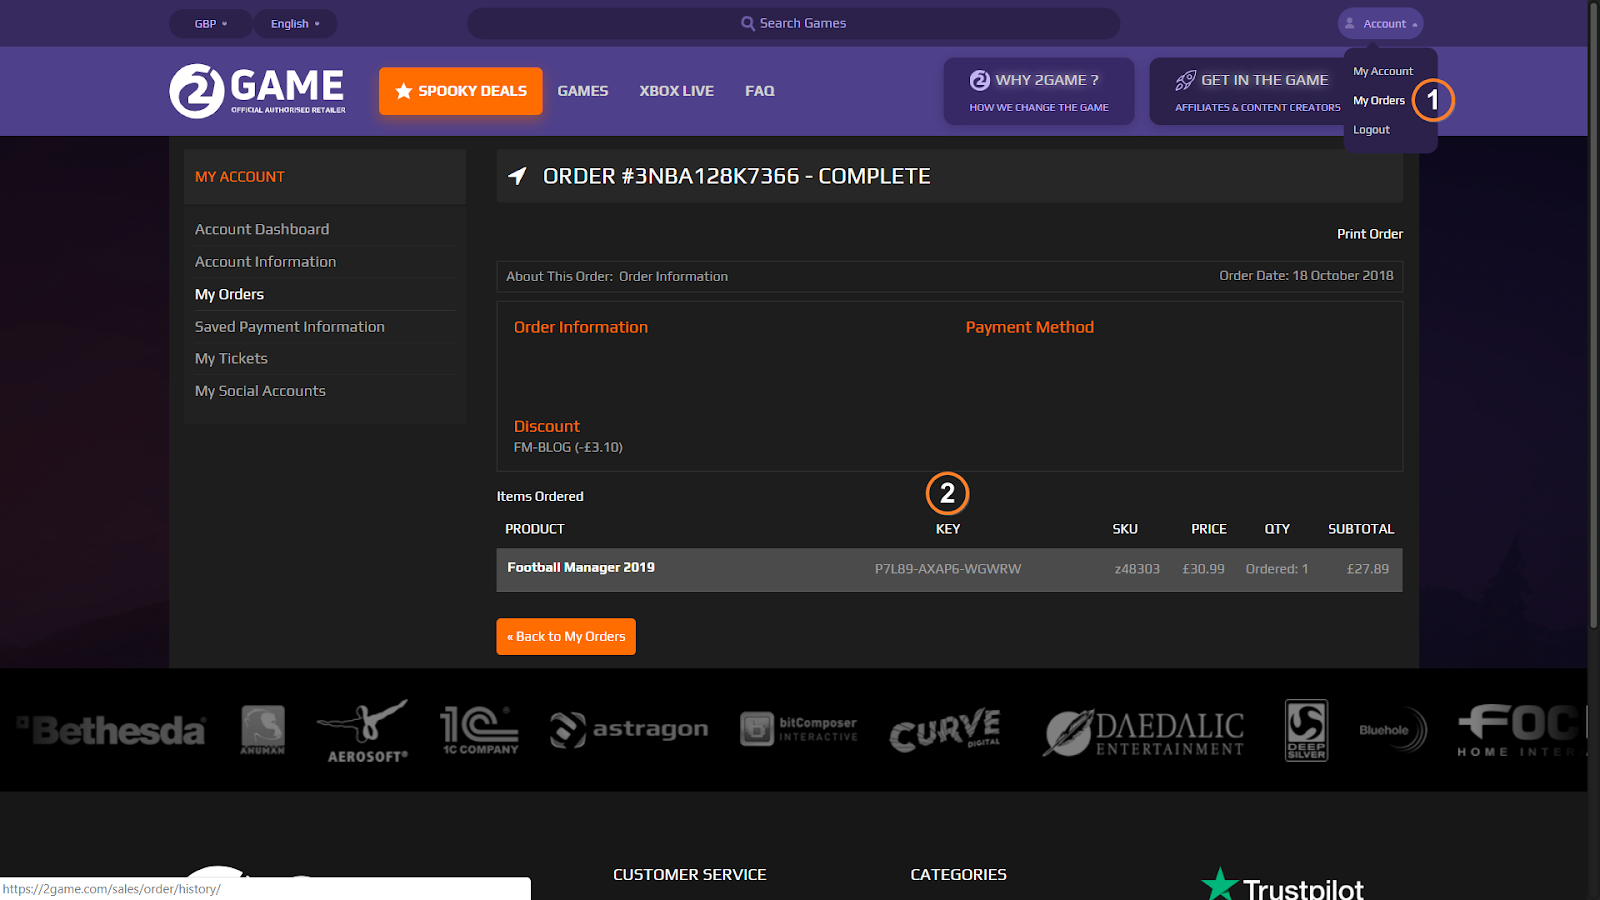The height and width of the screenshot is (900, 1600).
Task: Click the order number heading text
Action: [737, 176]
